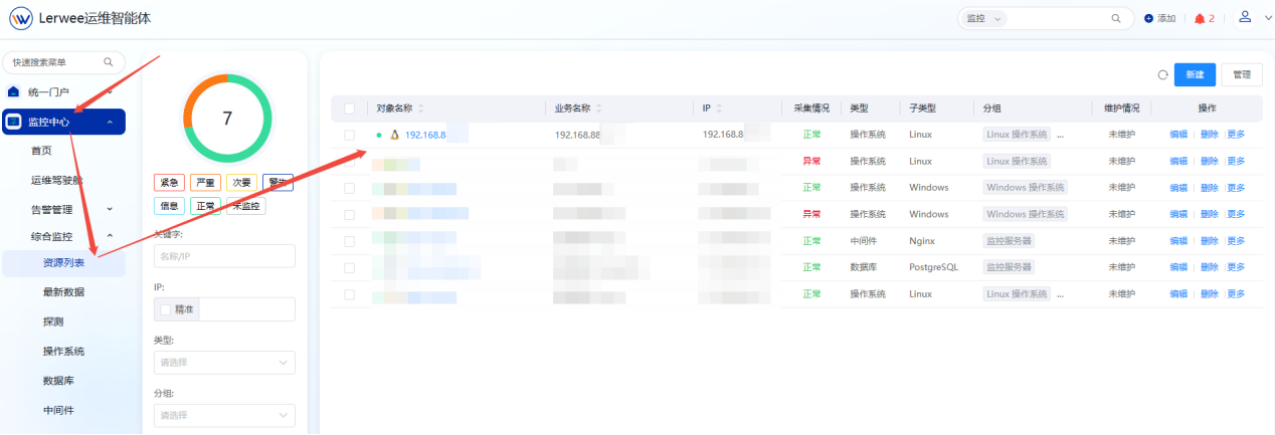Click the user profile icon
The image size is (1275, 435).
1244,17
